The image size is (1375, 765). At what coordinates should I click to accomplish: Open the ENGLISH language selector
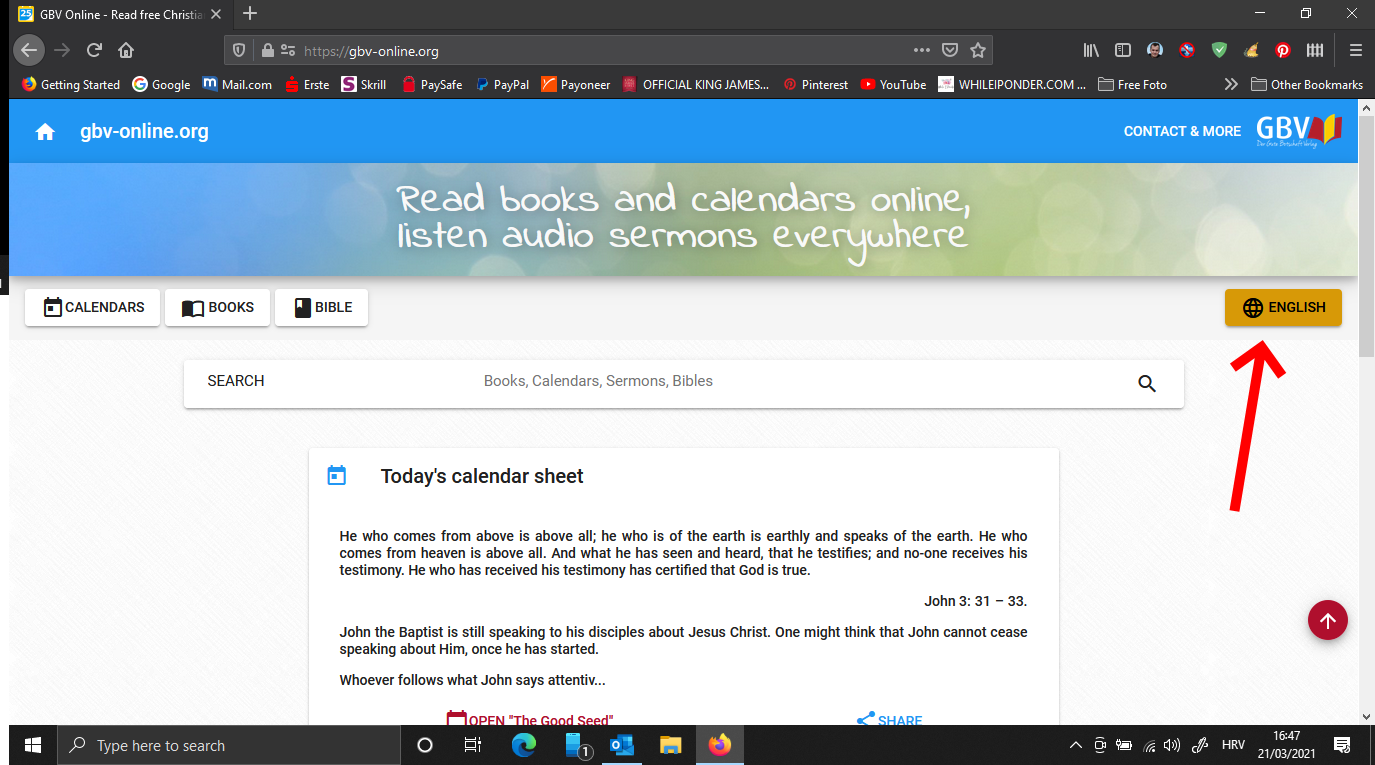1283,308
